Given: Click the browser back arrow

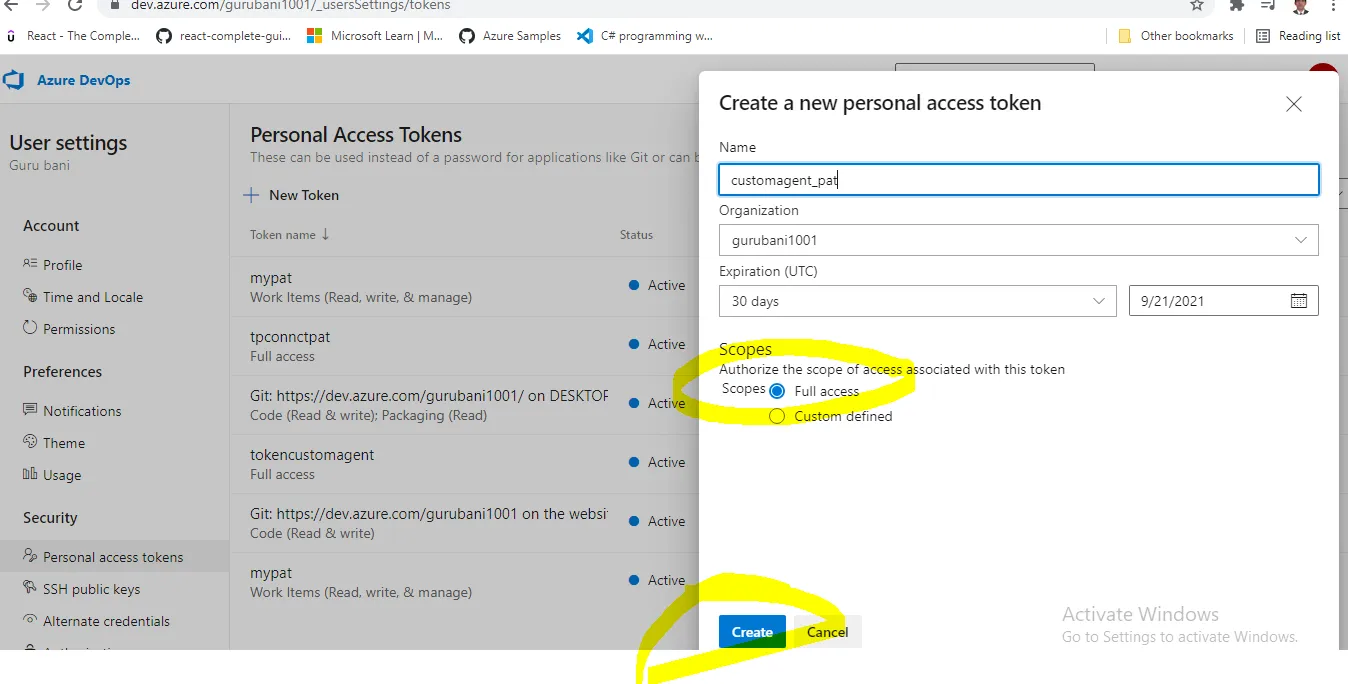Looking at the screenshot, I should click(x=12, y=5).
